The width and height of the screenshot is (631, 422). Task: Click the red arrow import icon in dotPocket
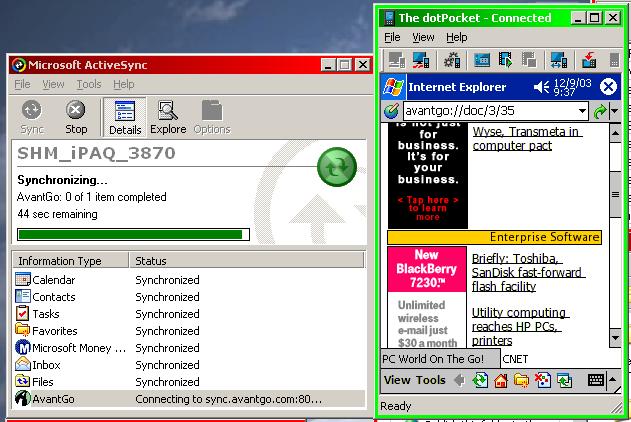tap(589, 60)
